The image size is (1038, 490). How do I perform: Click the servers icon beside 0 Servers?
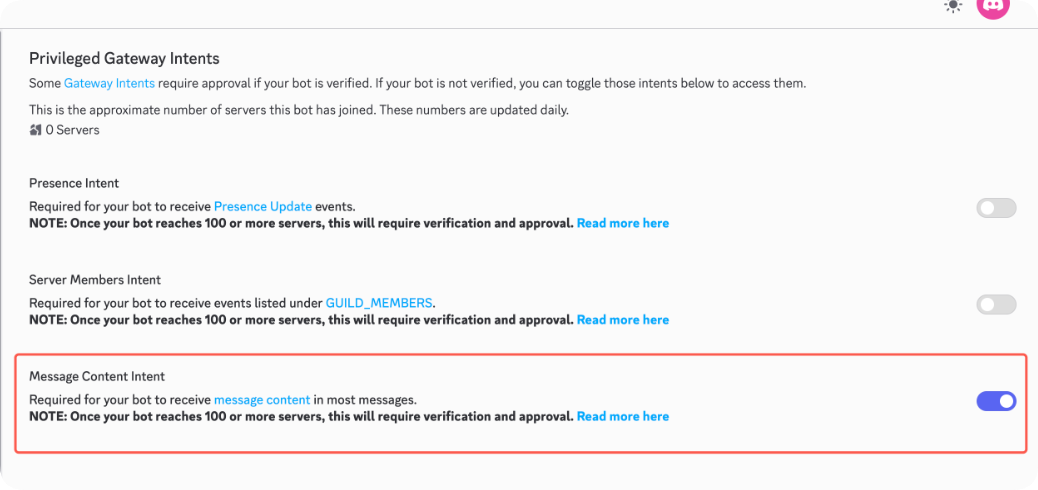coord(36,130)
